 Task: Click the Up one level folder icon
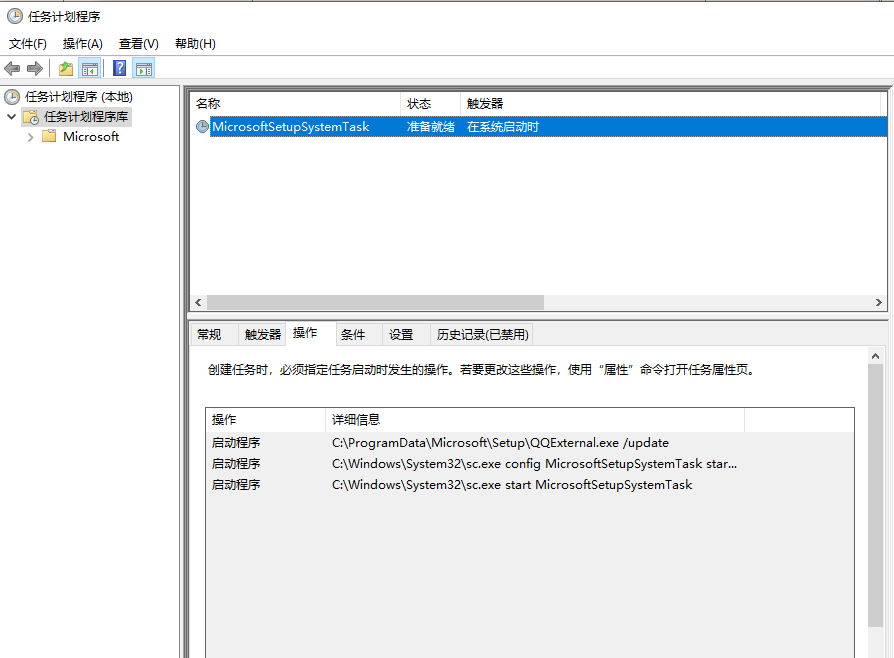[66, 69]
